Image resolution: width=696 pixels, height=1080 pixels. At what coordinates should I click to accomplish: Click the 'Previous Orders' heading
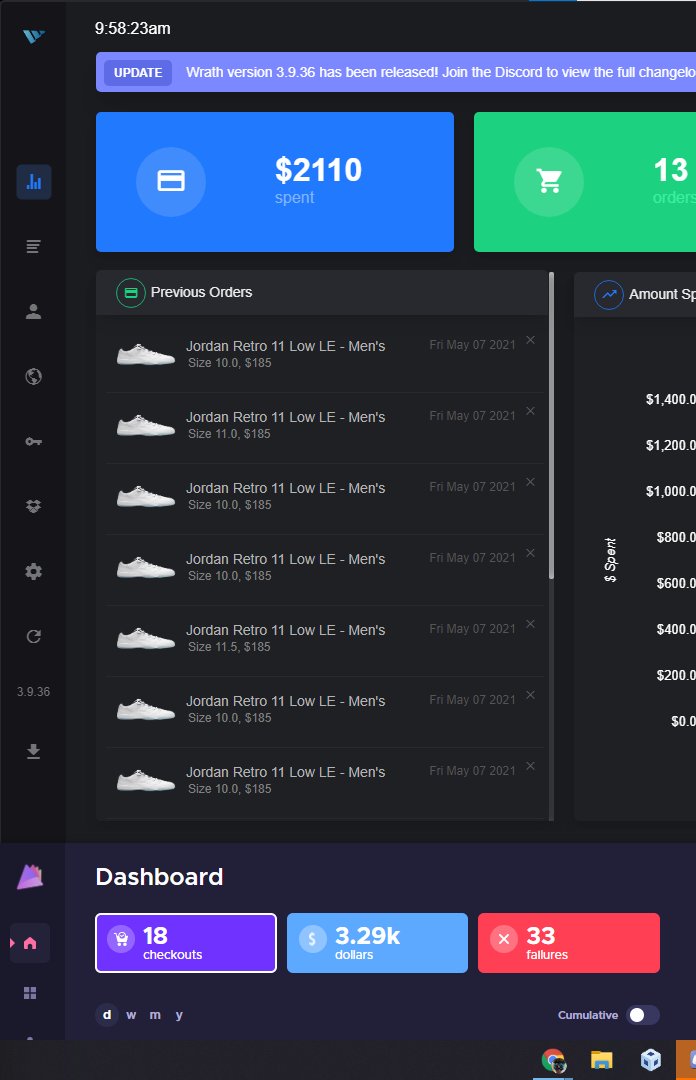click(201, 292)
